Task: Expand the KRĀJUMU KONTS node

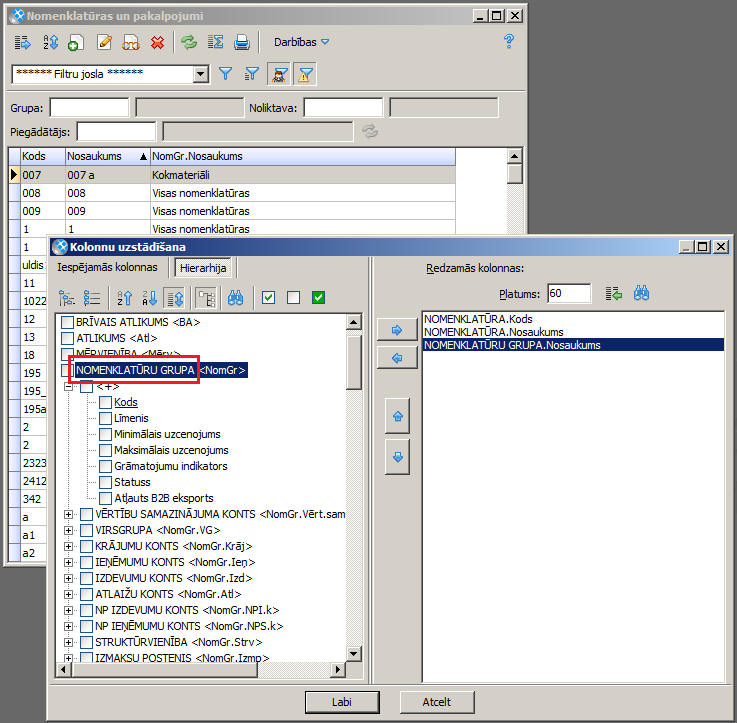Action: tap(69, 547)
